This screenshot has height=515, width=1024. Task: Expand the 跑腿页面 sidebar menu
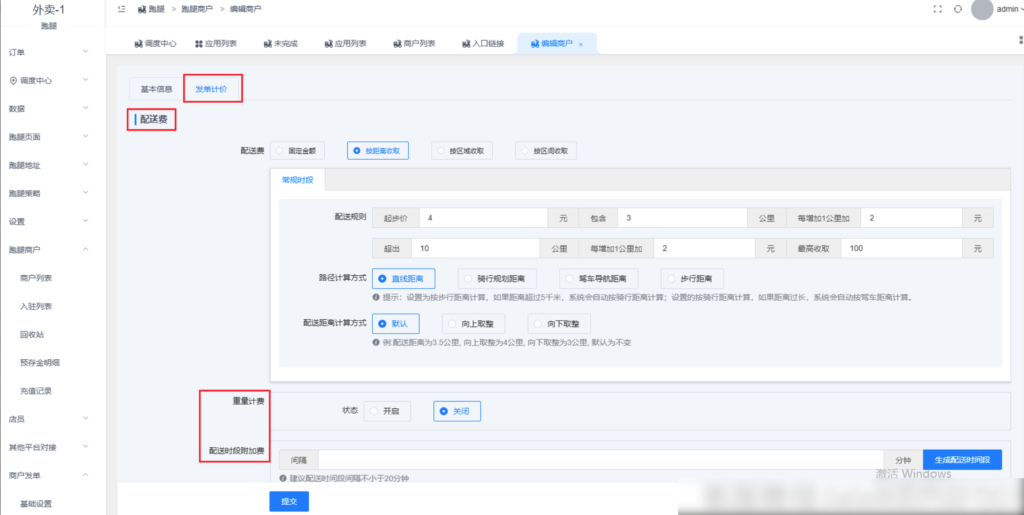tap(52, 137)
